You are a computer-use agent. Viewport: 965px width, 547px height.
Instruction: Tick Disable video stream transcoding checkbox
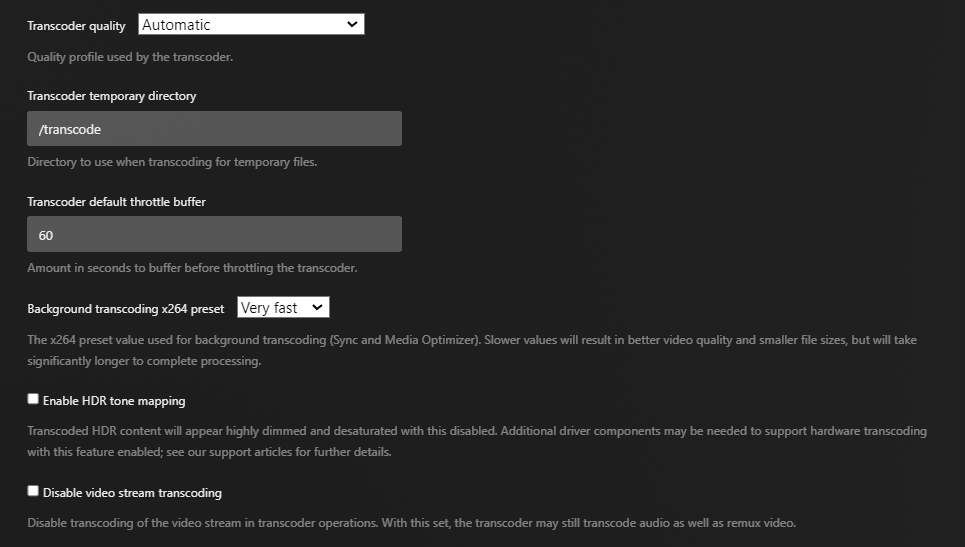[33, 491]
